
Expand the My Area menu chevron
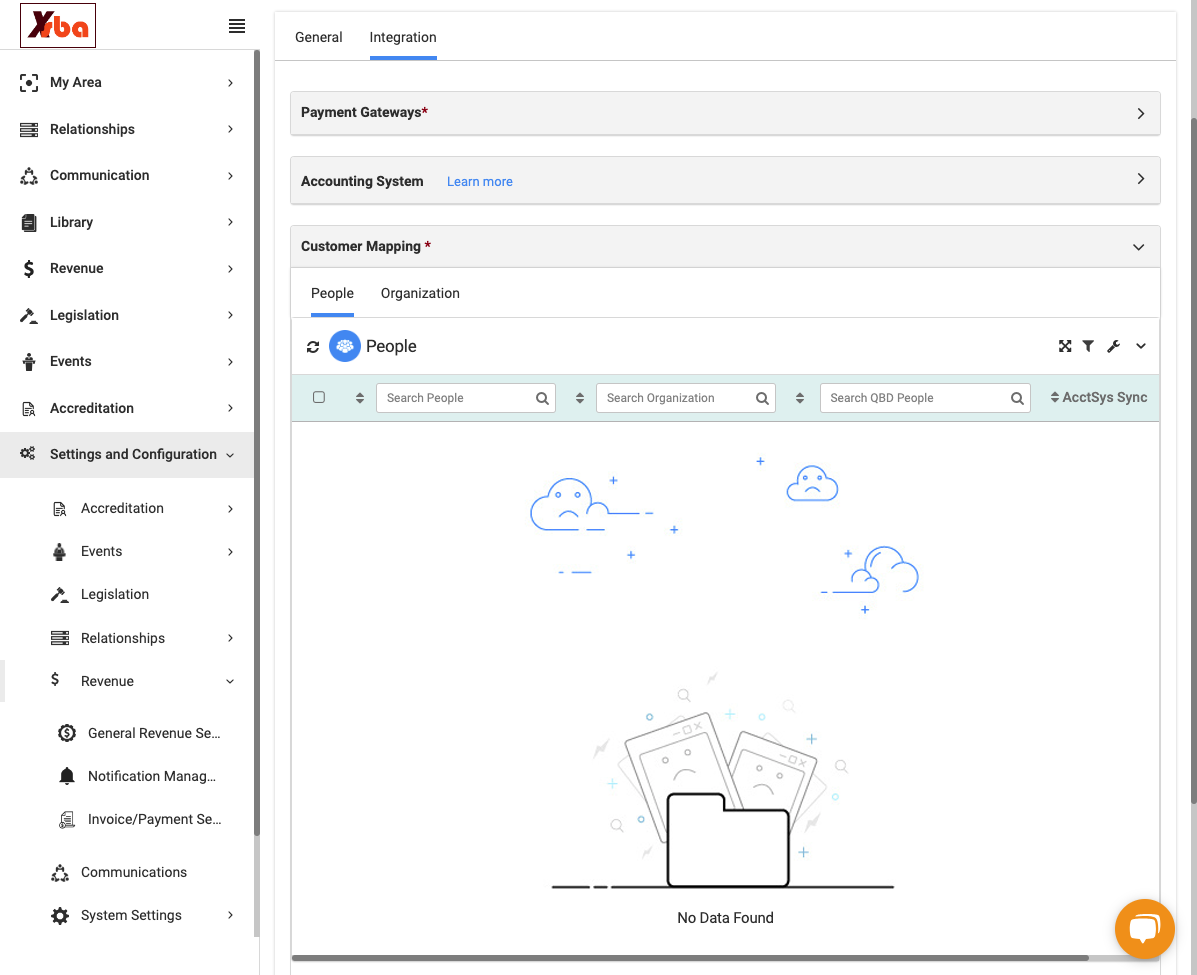(230, 82)
